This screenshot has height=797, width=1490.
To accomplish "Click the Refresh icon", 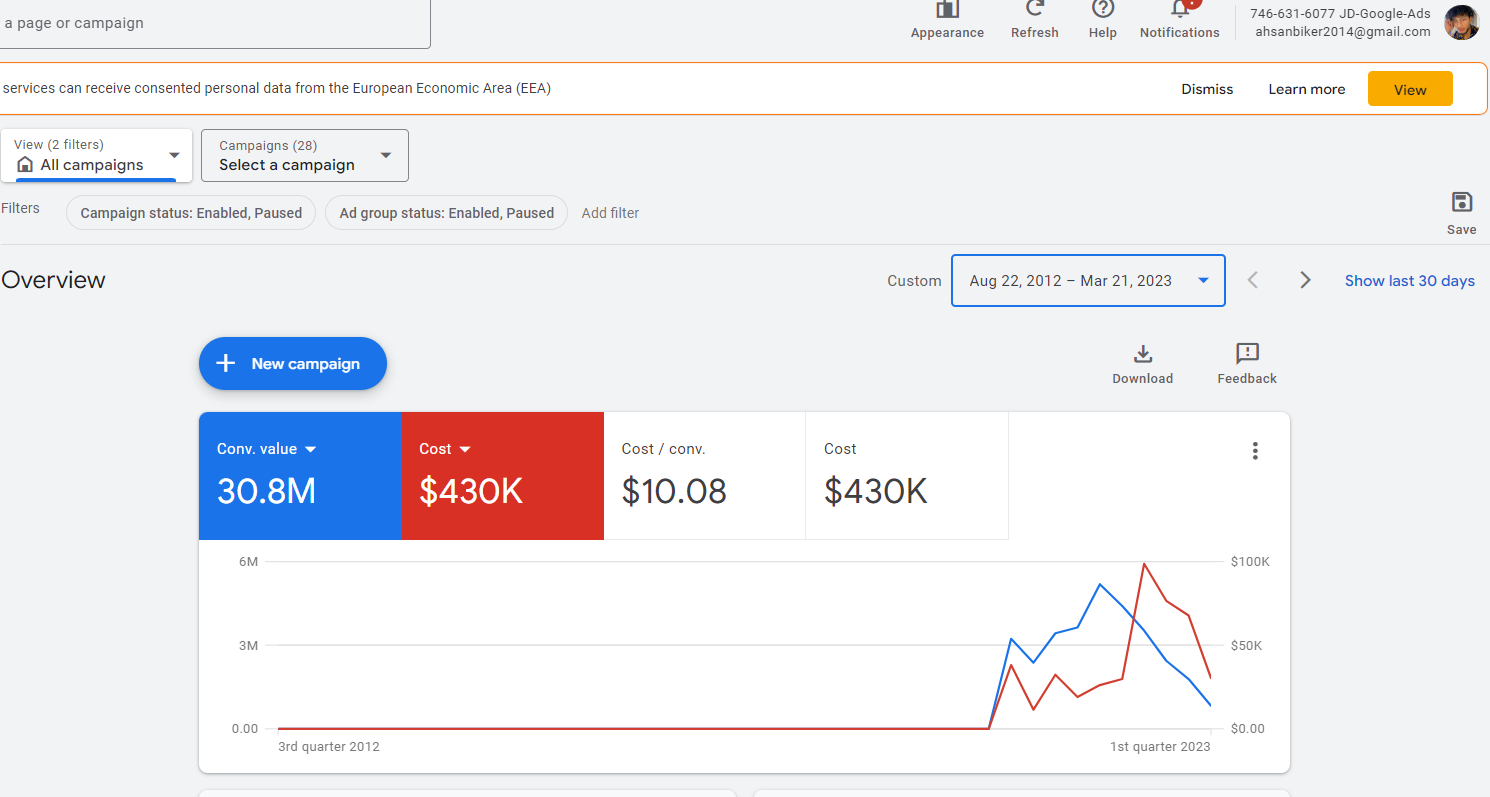I will [1035, 10].
